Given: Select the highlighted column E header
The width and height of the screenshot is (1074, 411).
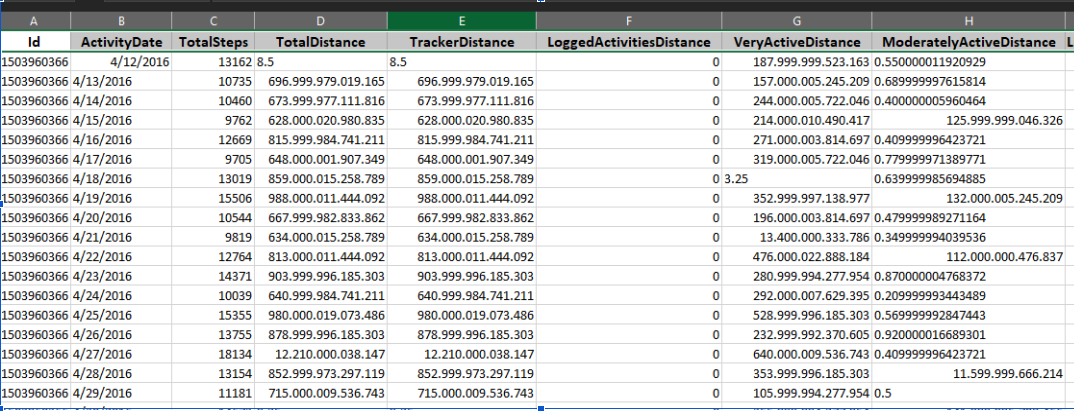Looking at the screenshot, I should click(462, 21).
